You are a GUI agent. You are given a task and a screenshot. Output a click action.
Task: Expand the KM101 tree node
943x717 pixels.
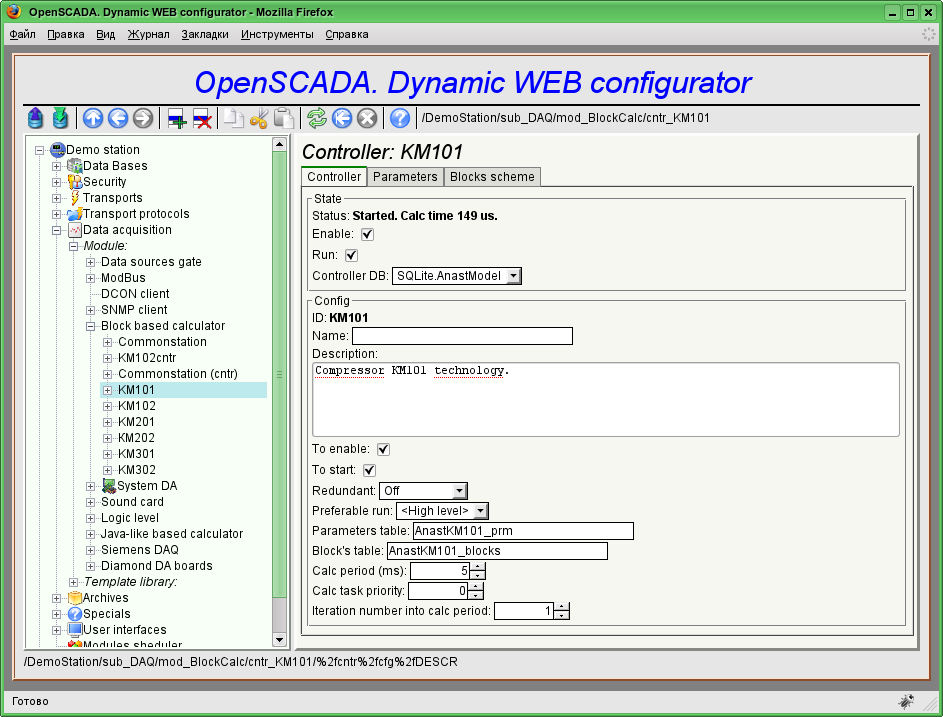pyautogui.click(x=107, y=390)
